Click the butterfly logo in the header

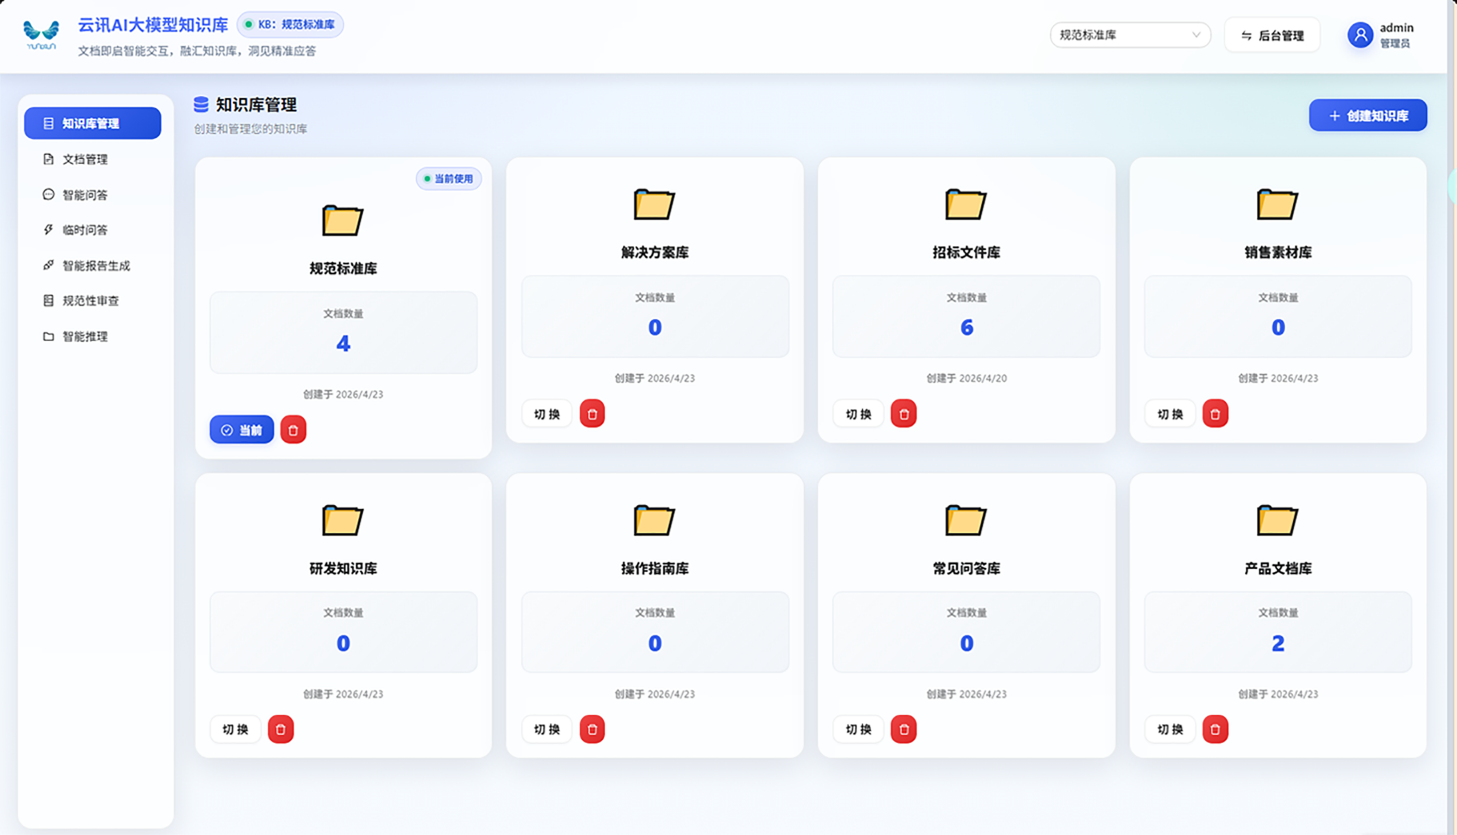coord(41,35)
